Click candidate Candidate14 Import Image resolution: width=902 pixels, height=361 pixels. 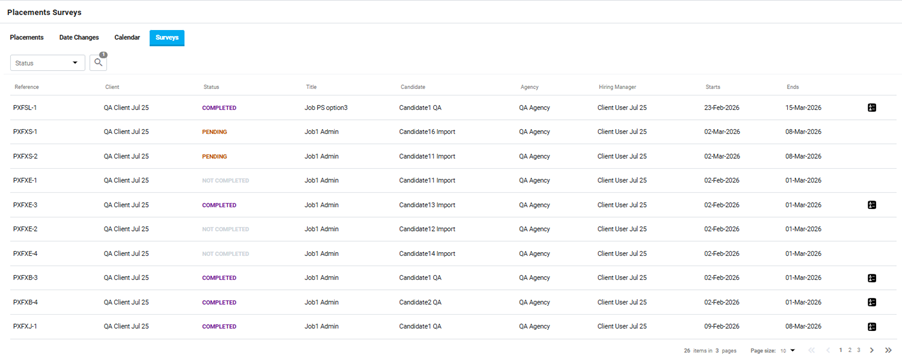pyautogui.click(x=427, y=254)
